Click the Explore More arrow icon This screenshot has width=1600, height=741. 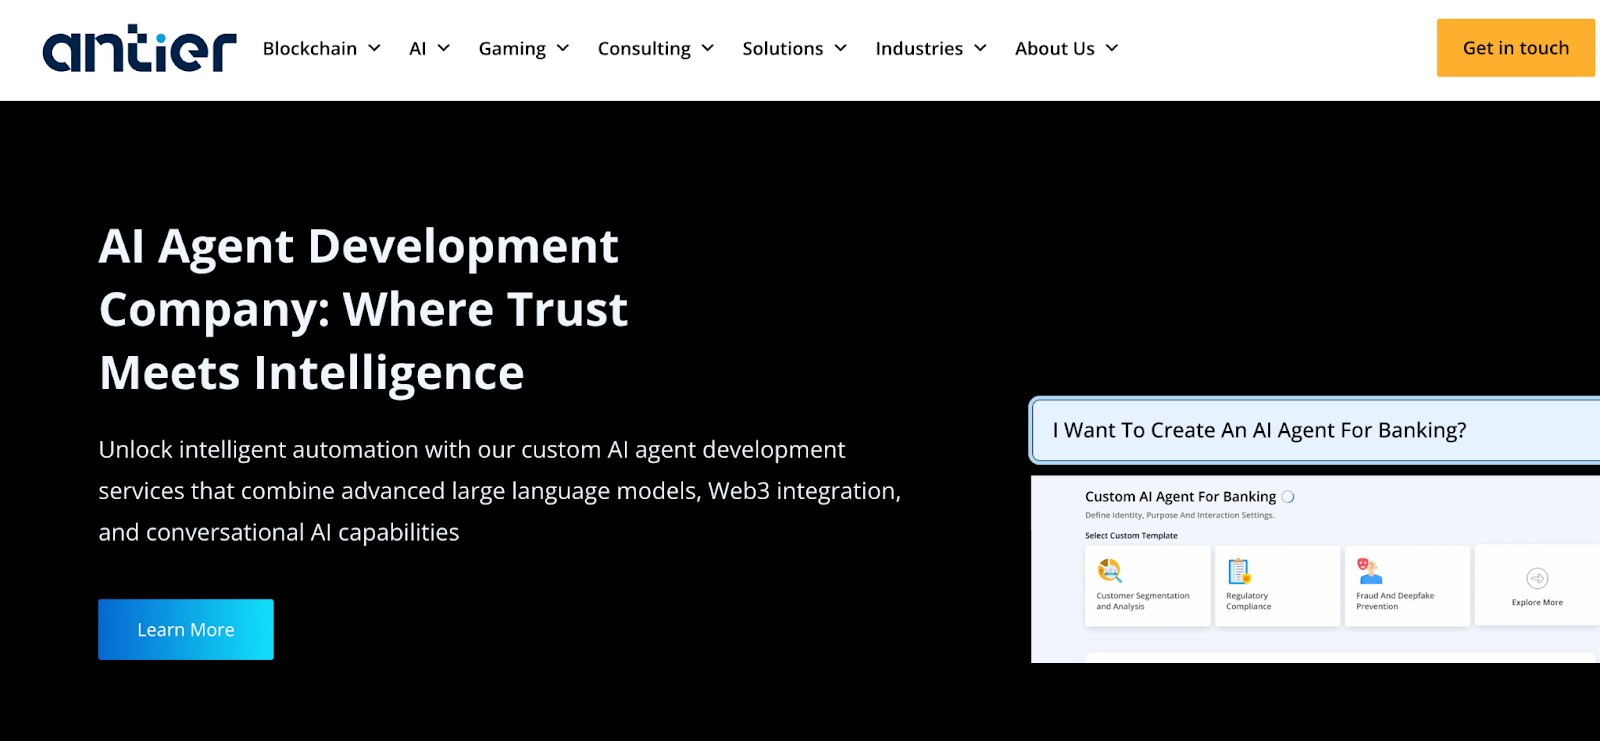coord(1537,578)
